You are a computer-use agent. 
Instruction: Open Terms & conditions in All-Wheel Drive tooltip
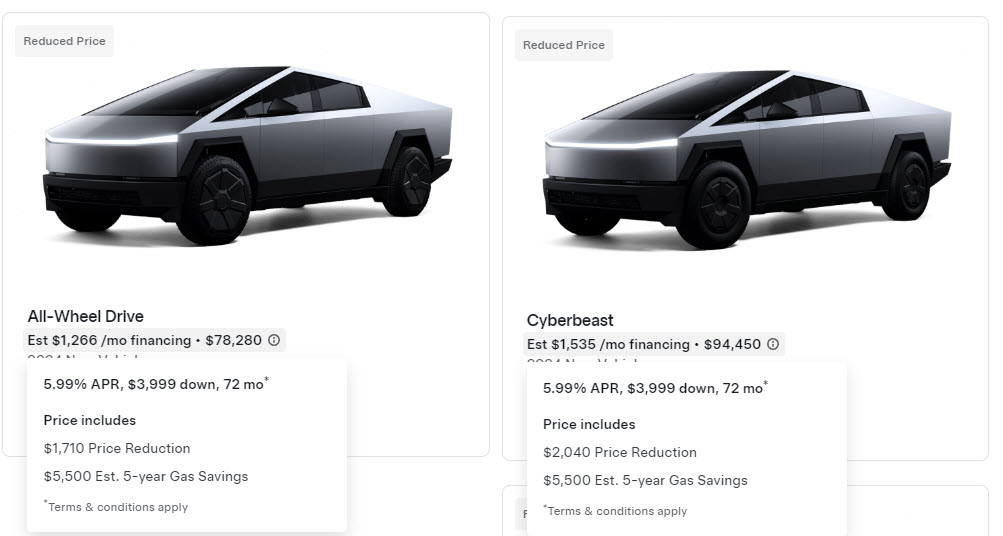coord(118,507)
